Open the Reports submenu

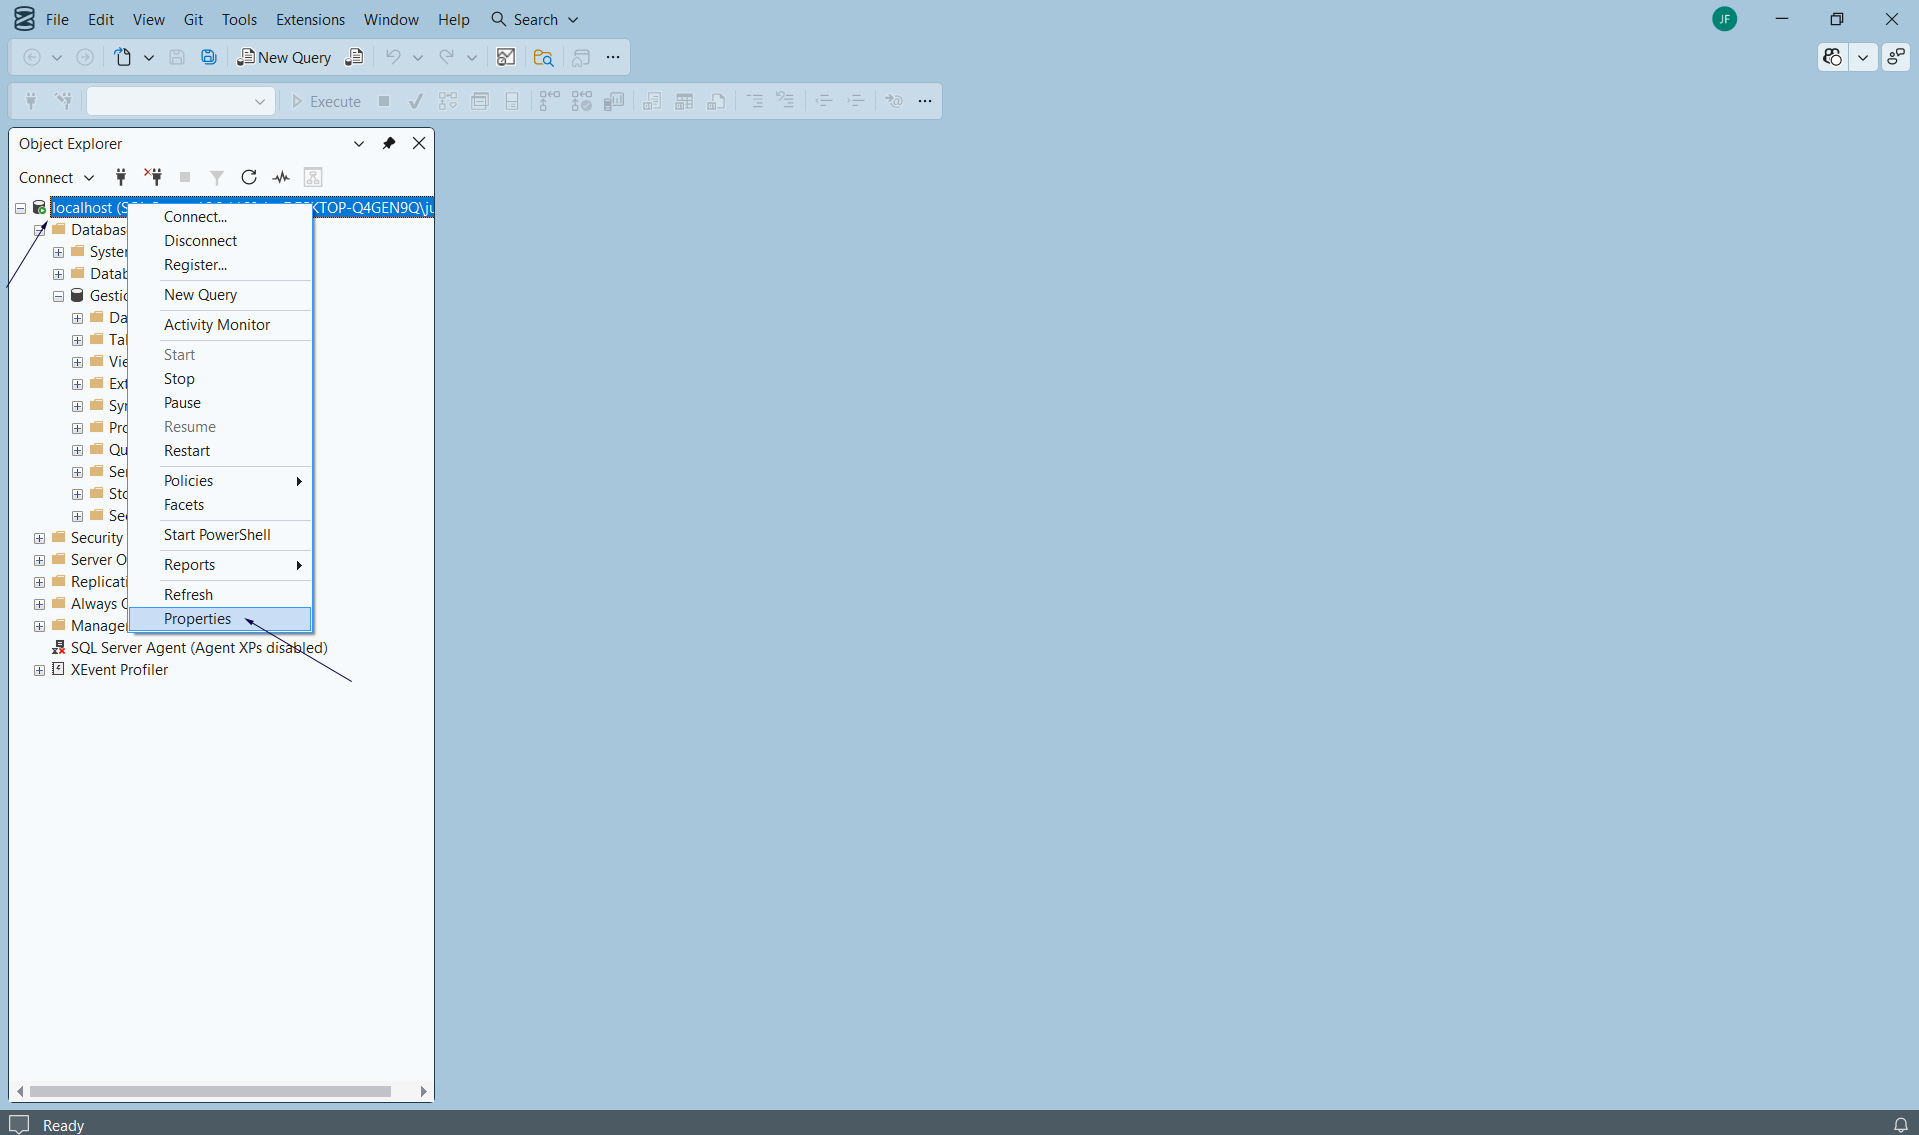pyautogui.click(x=190, y=565)
